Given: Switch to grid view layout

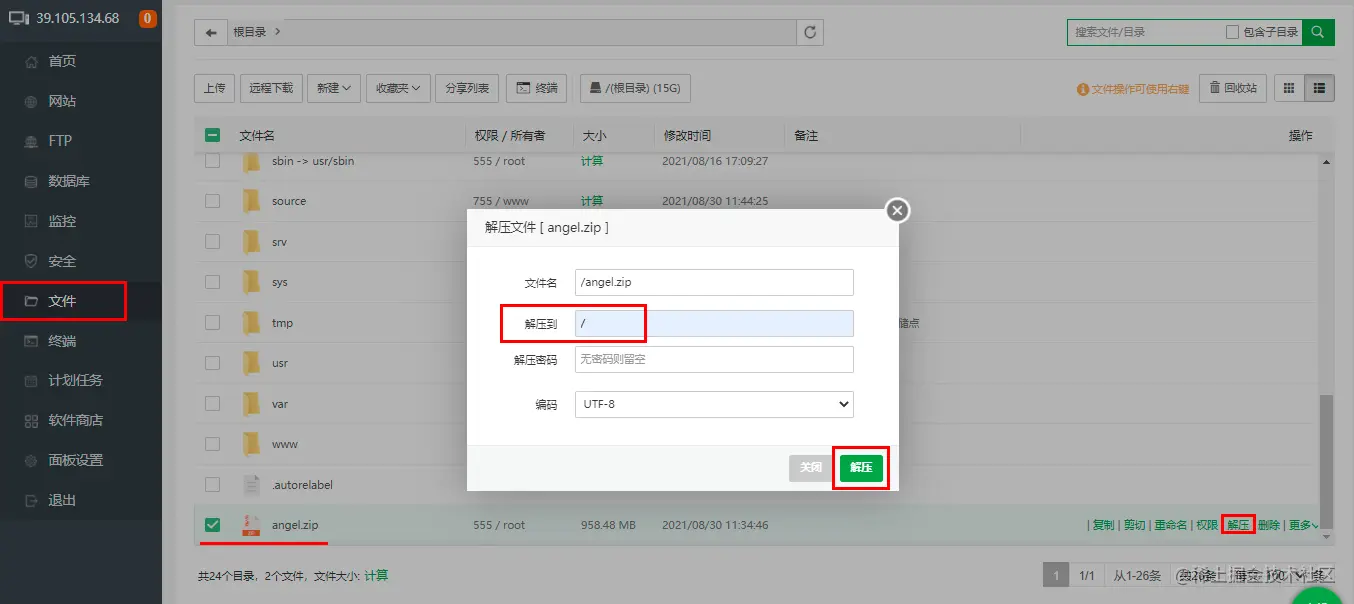Looking at the screenshot, I should pos(1288,87).
